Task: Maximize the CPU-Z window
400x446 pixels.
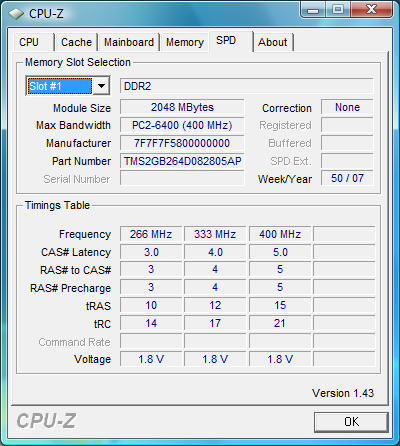Action: tap(338, 9)
